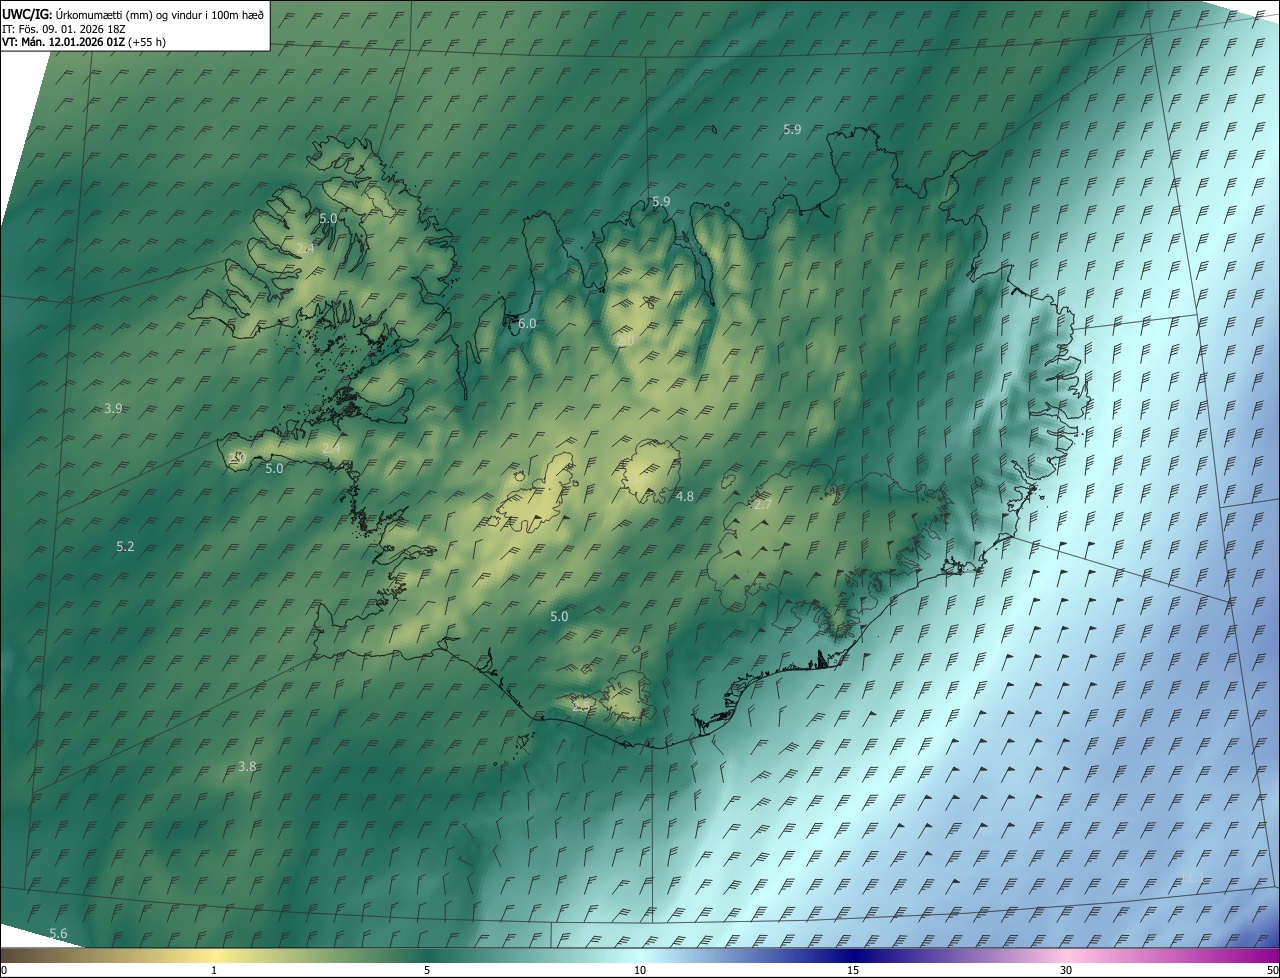This screenshot has height=978, width=1280.
Task: Click the 5 tick label on the color scale
Action: click(427, 970)
